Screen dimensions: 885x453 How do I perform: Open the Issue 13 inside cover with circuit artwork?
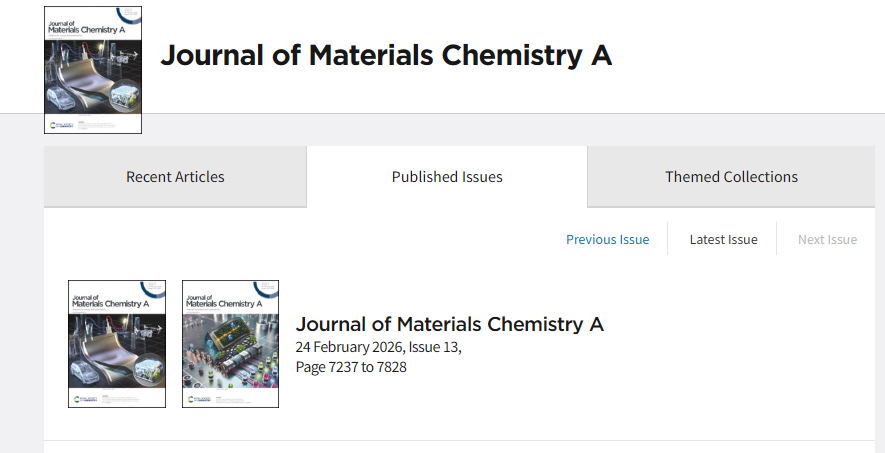[230, 344]
